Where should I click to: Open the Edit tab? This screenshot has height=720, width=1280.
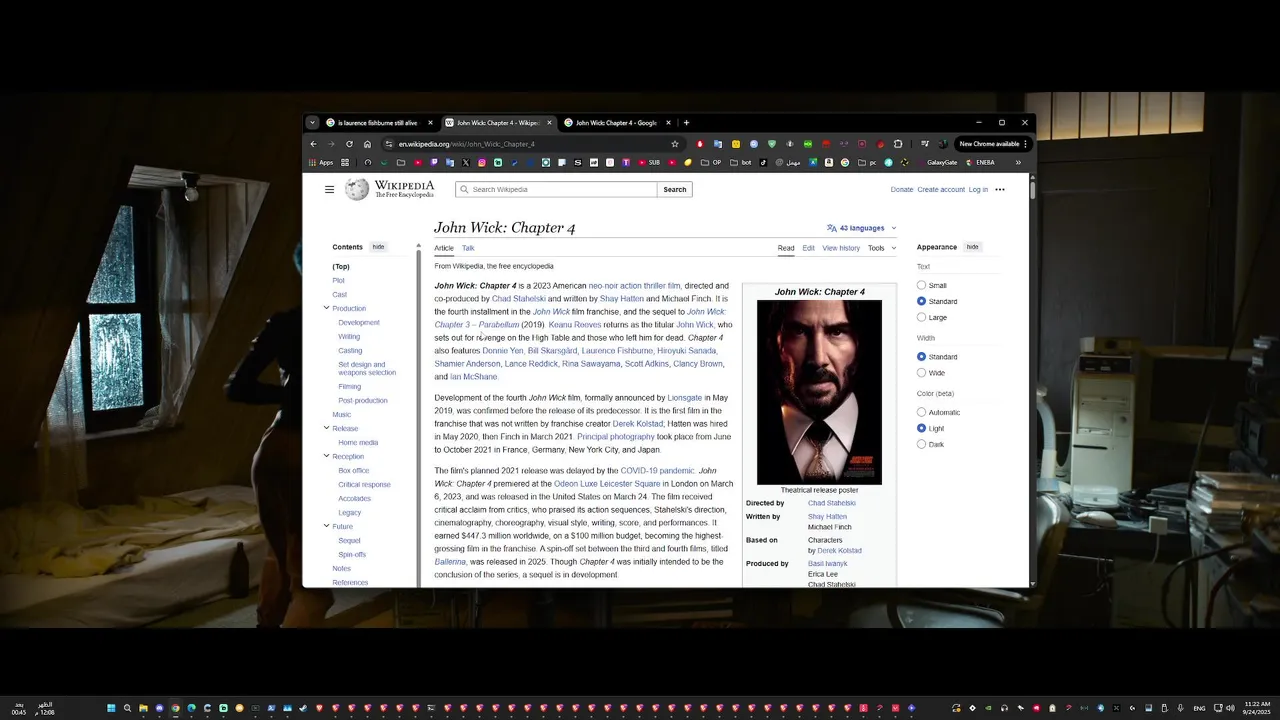pyautogui.click(x=808, y=248)
